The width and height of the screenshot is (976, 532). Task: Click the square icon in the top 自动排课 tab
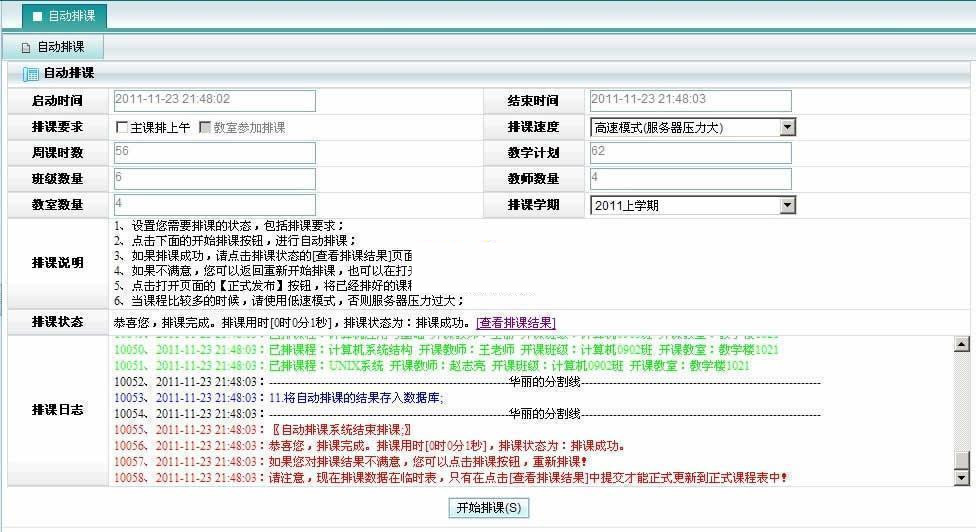tap(37, 16)
